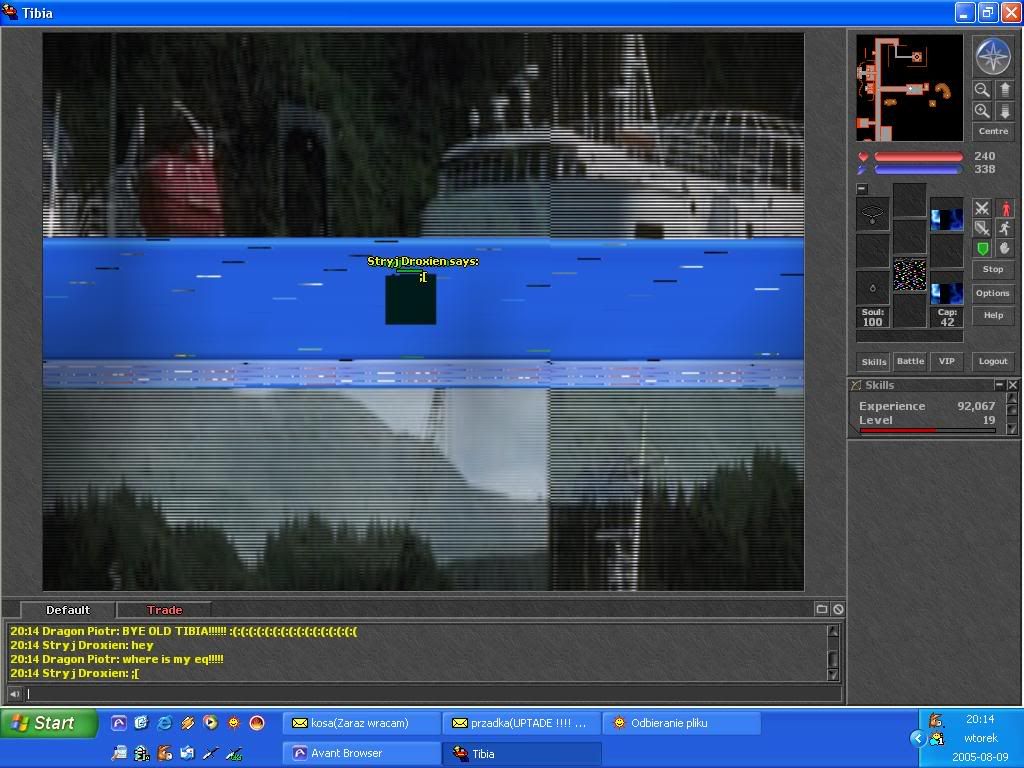Click the Stop button

(x=993, y=269)
